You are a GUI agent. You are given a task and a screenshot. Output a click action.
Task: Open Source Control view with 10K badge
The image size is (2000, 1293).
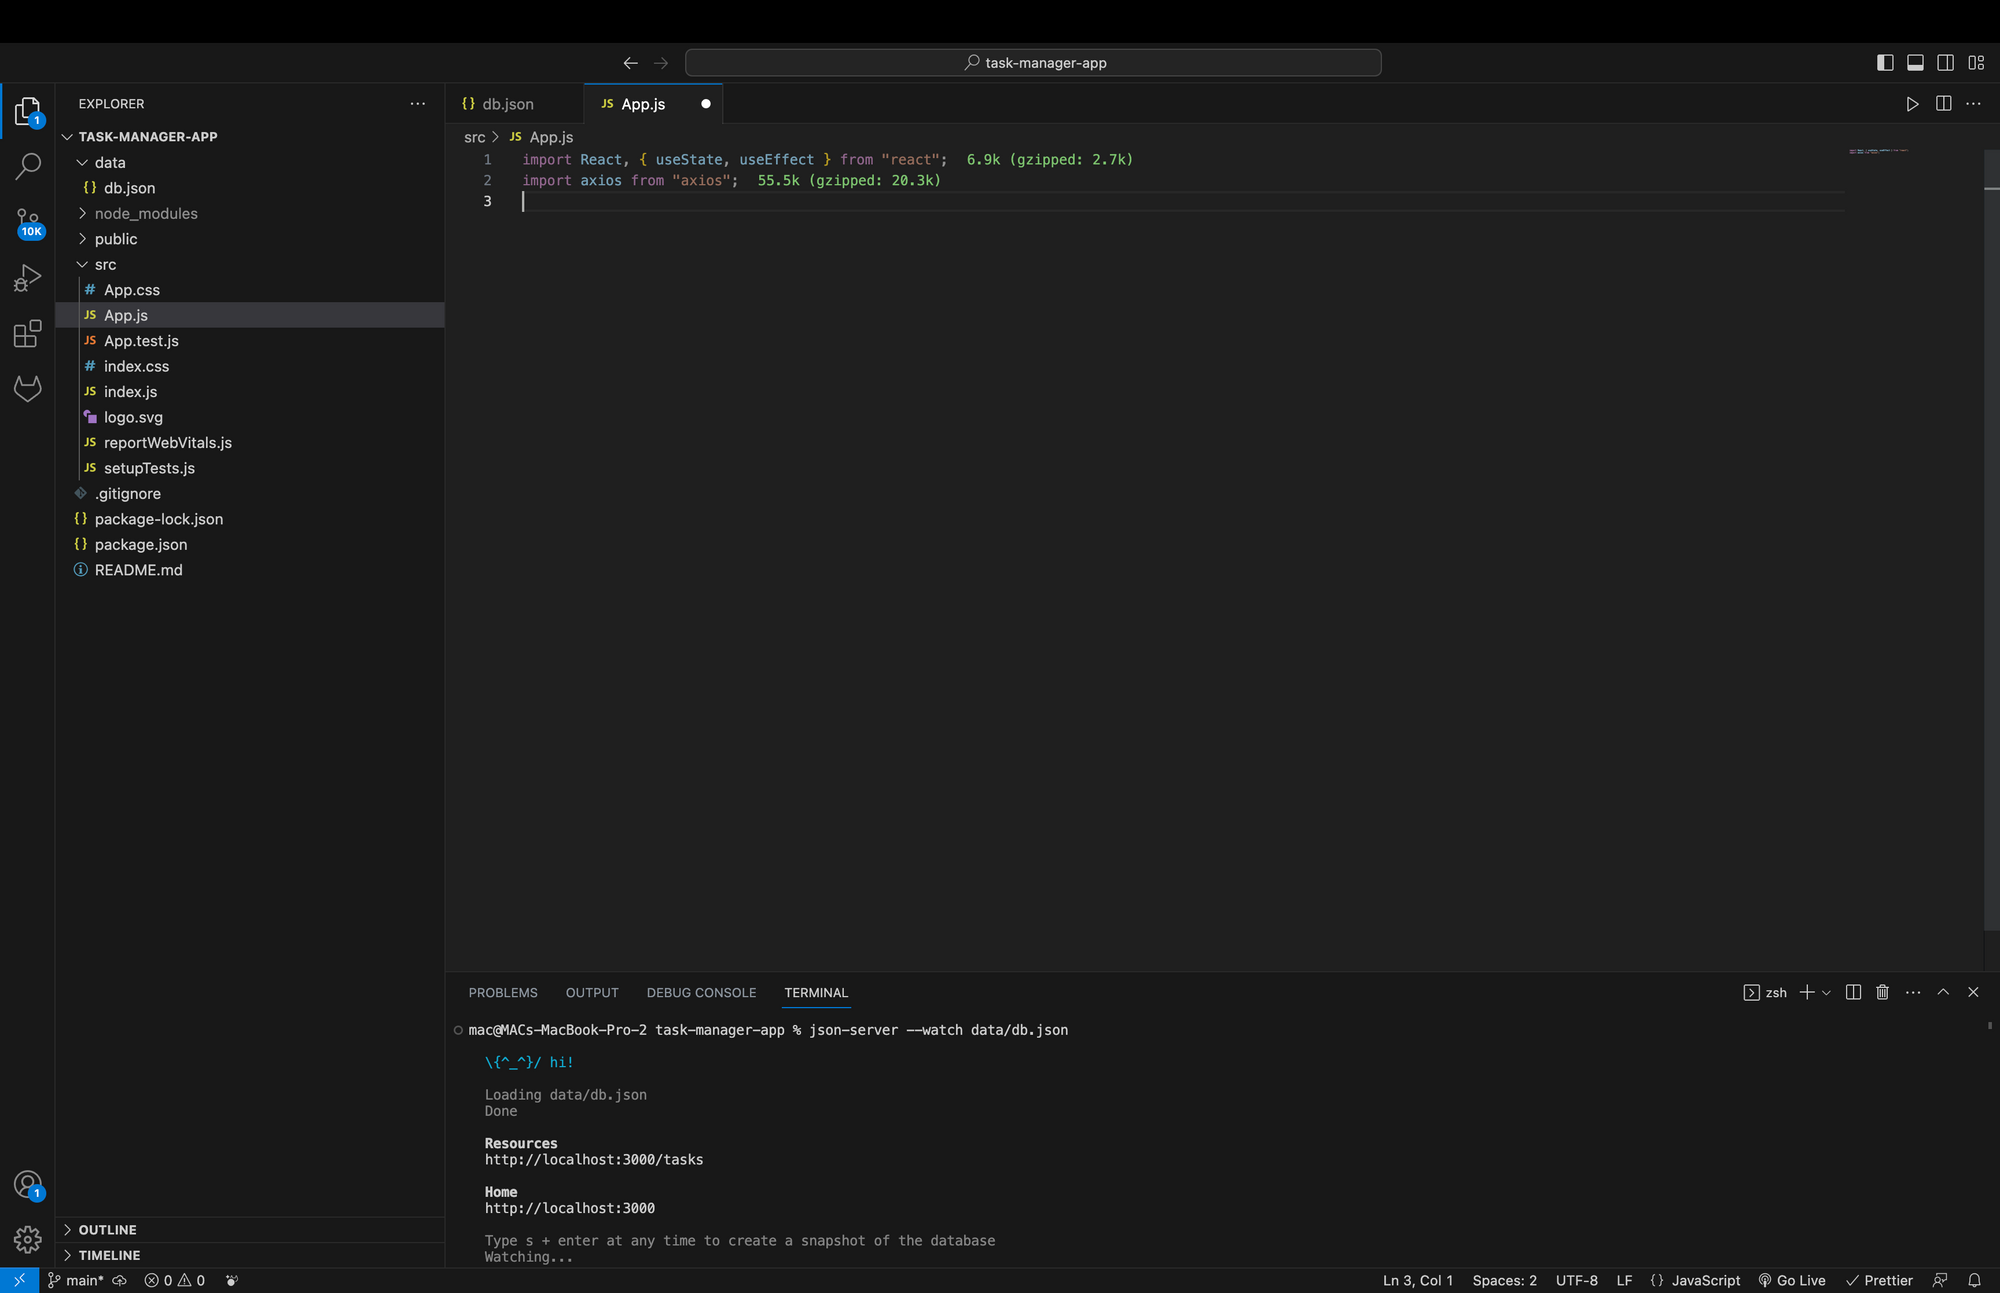click(x=28, y=222)
